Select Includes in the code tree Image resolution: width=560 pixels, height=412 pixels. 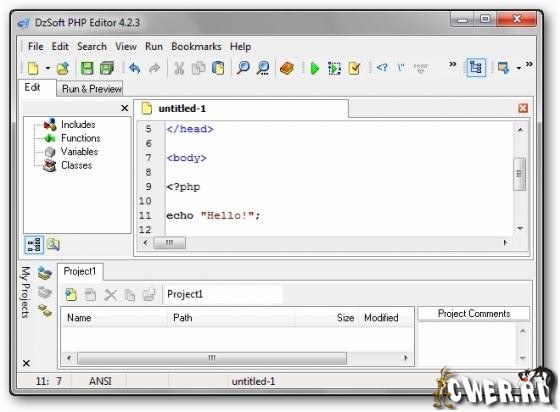pyautogui.click(x=78, y=125)
